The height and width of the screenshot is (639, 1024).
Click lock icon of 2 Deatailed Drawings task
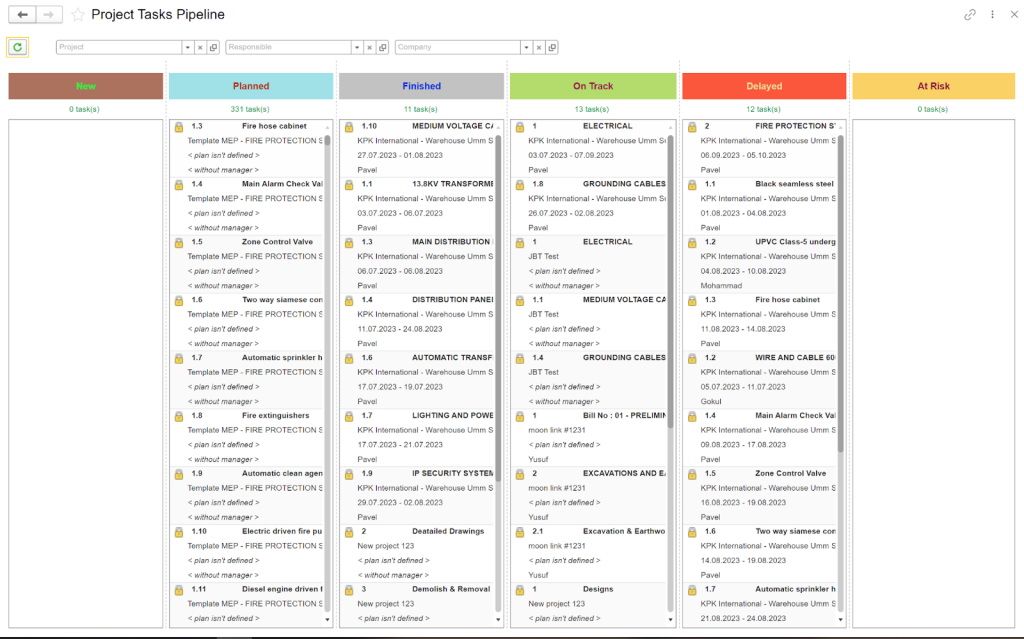pos(349,532)
